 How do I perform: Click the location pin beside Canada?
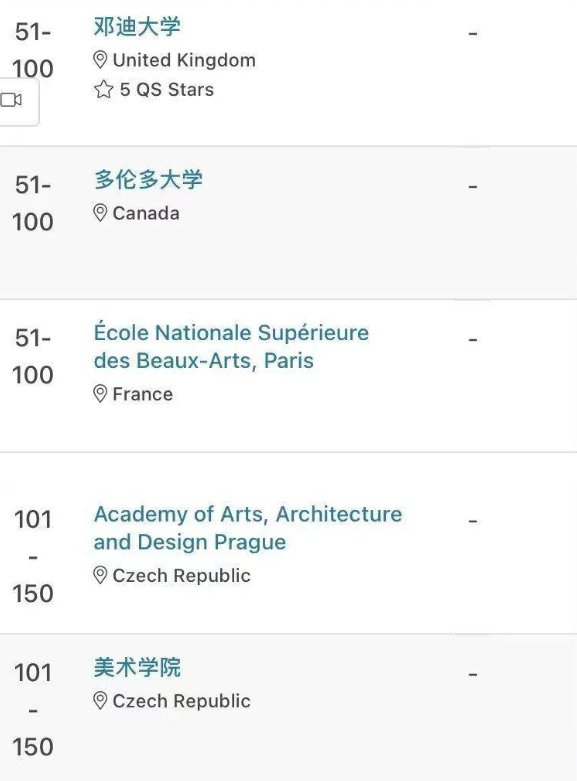100,213
